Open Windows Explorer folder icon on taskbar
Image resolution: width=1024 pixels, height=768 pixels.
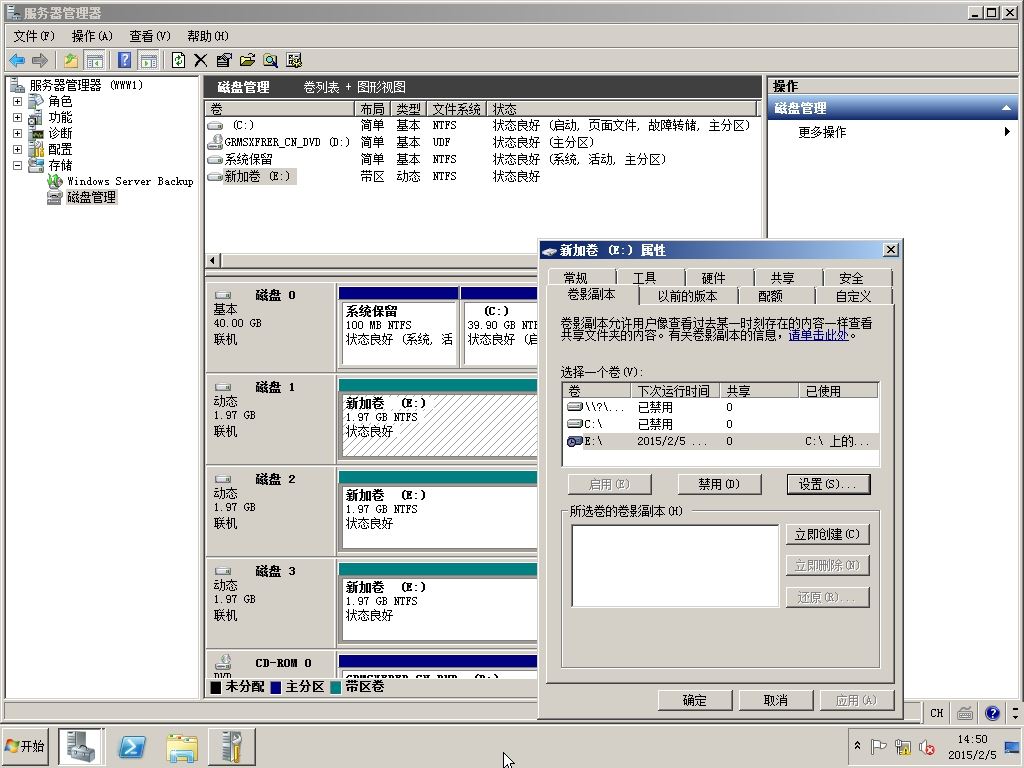tap(182, 746)
